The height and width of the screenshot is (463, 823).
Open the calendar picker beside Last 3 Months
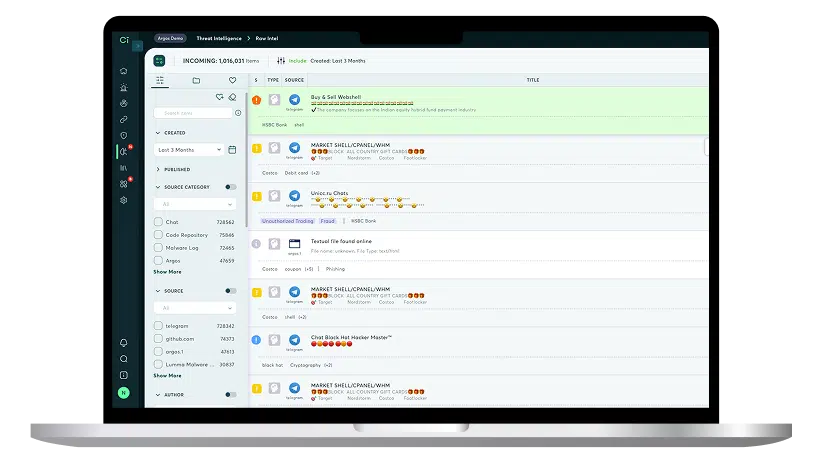(232, 150)
